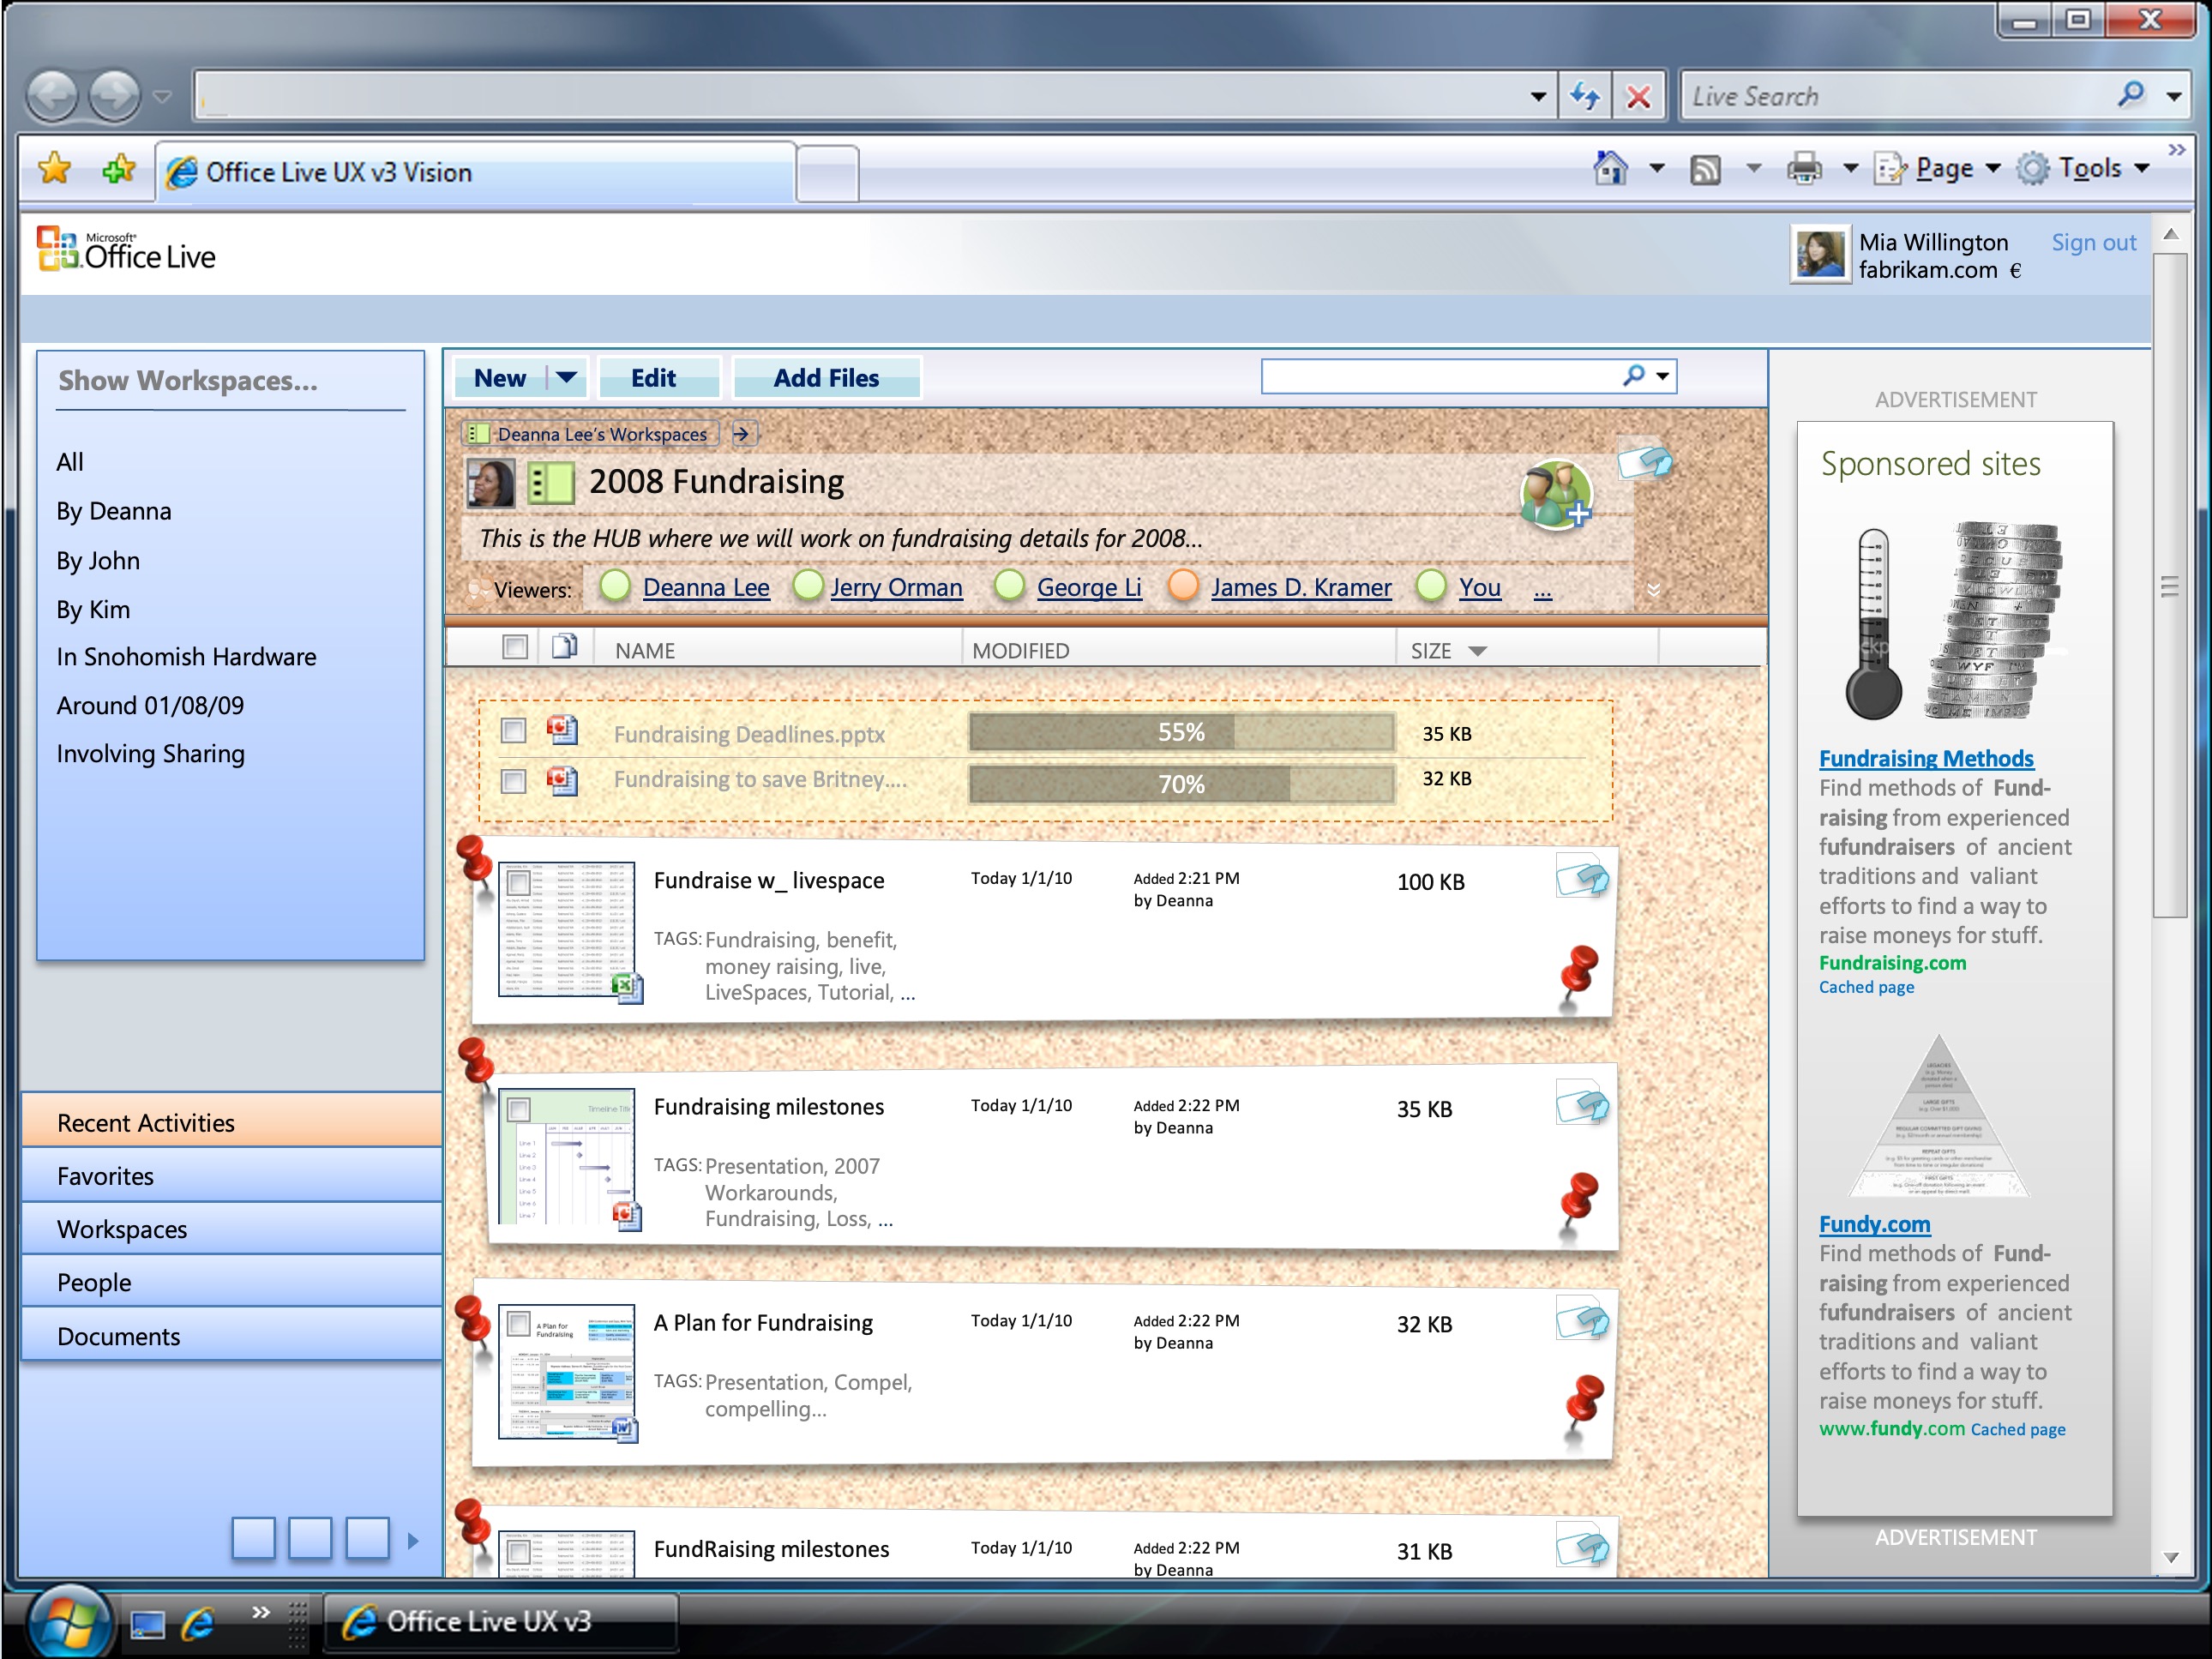Open the People section

tap(231, 1282)
